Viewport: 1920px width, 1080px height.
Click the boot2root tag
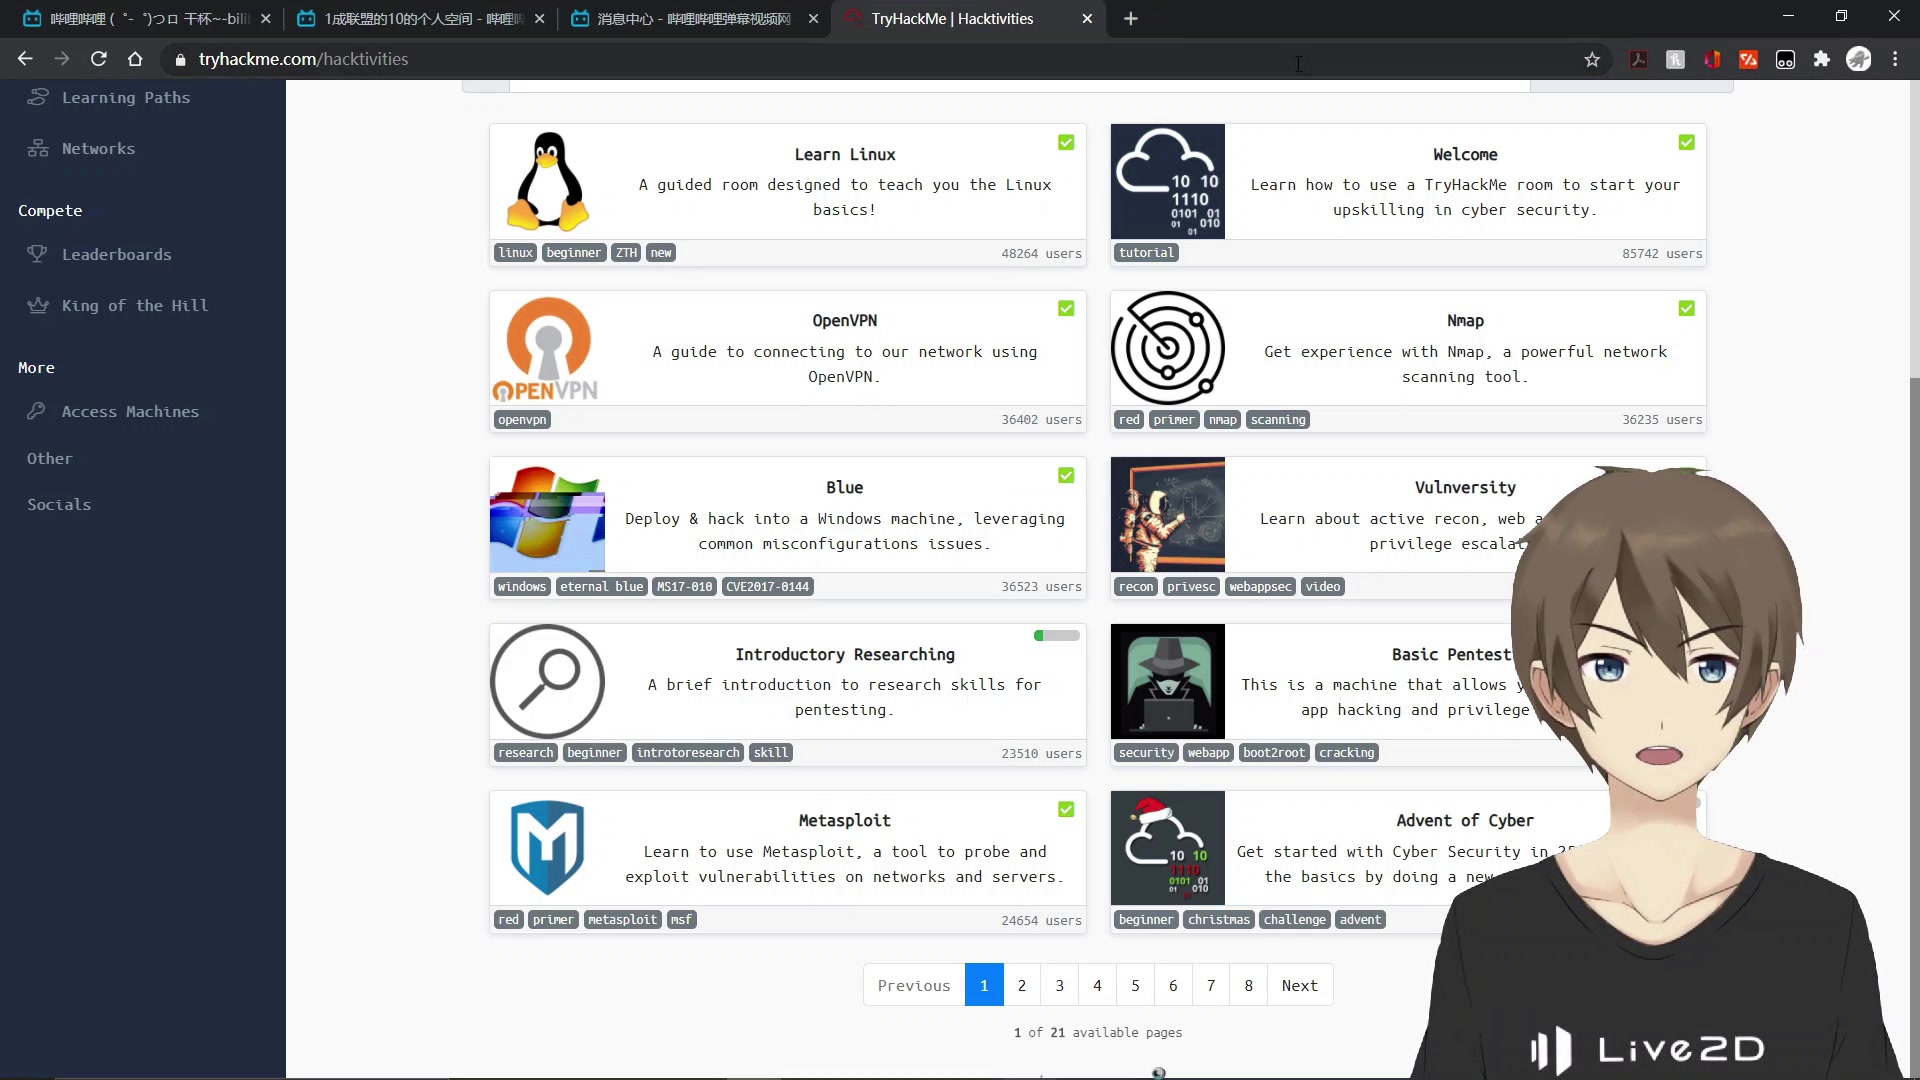(1274, 753)
